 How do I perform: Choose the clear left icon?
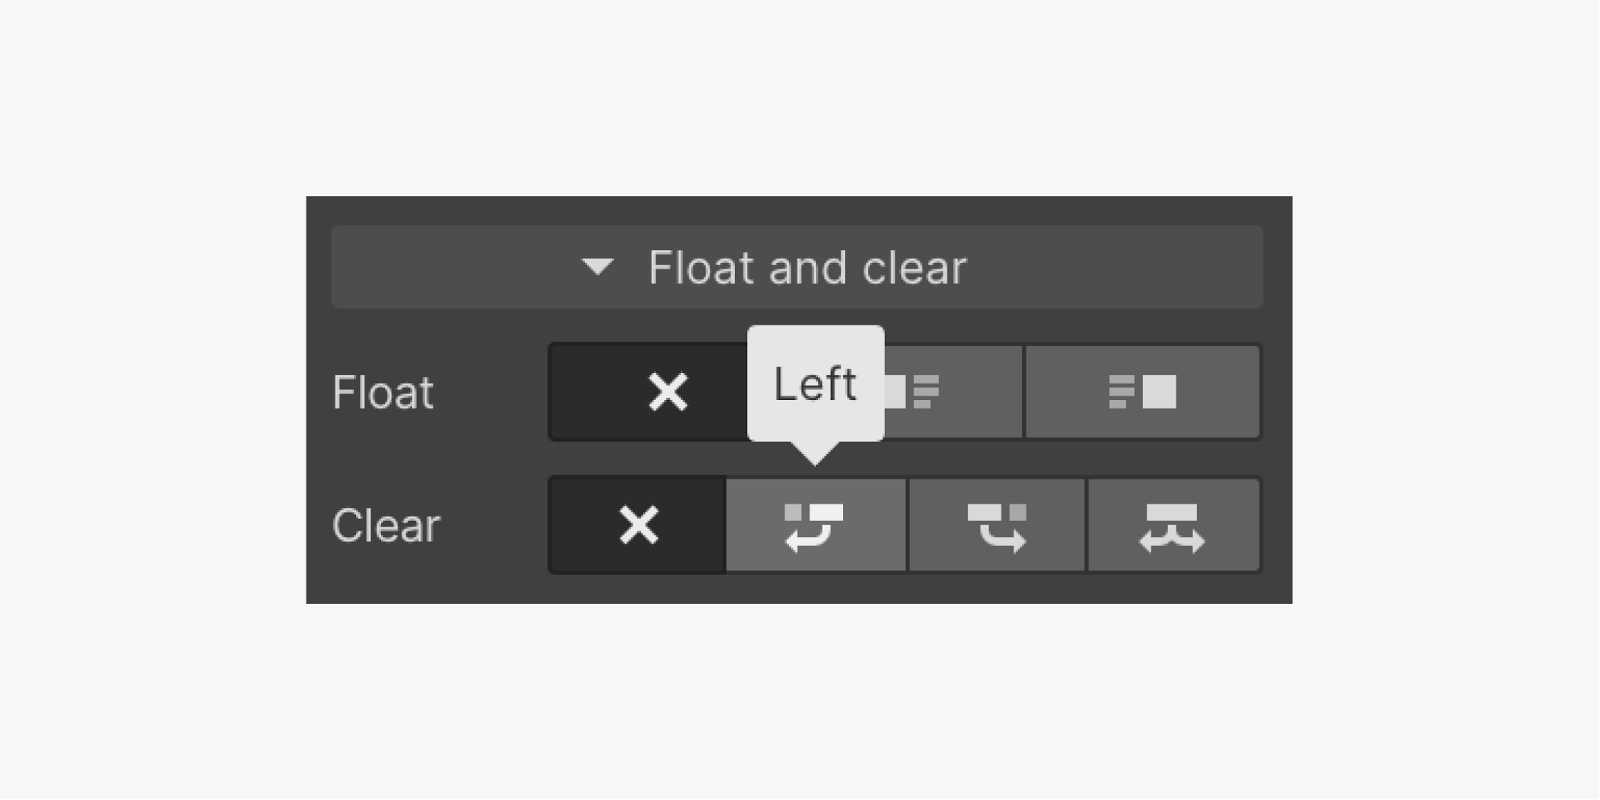[x=815, y=525]
